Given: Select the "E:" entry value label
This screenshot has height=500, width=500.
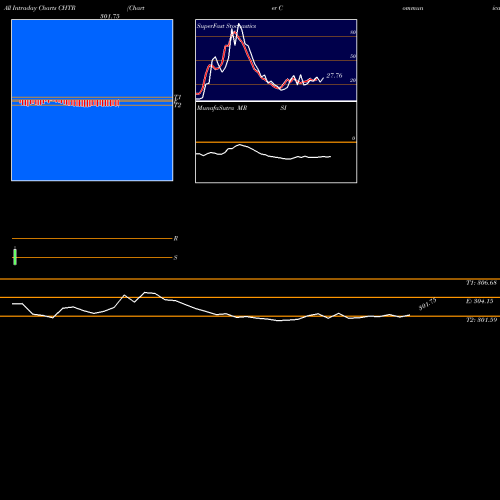Looking at the screenshot, I should click(479, 301).
